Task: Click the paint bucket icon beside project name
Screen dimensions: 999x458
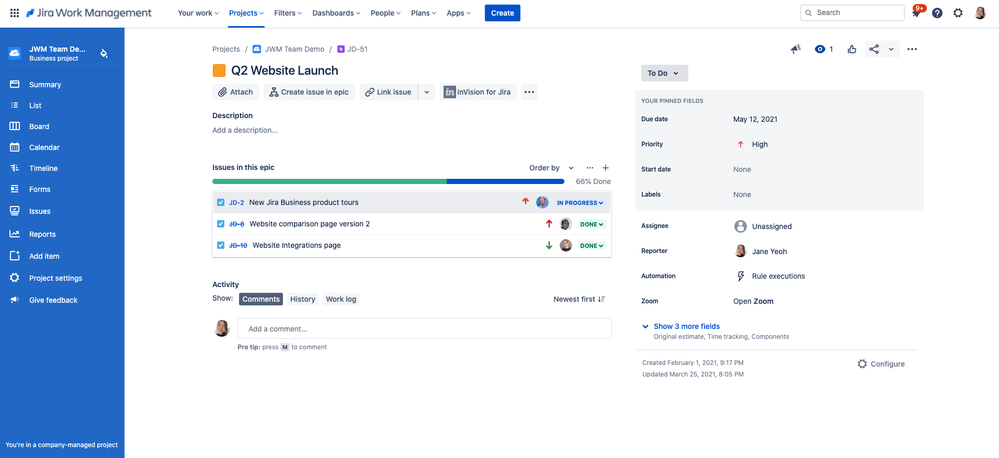Action: pyautogui.click(x=104, y=54)
